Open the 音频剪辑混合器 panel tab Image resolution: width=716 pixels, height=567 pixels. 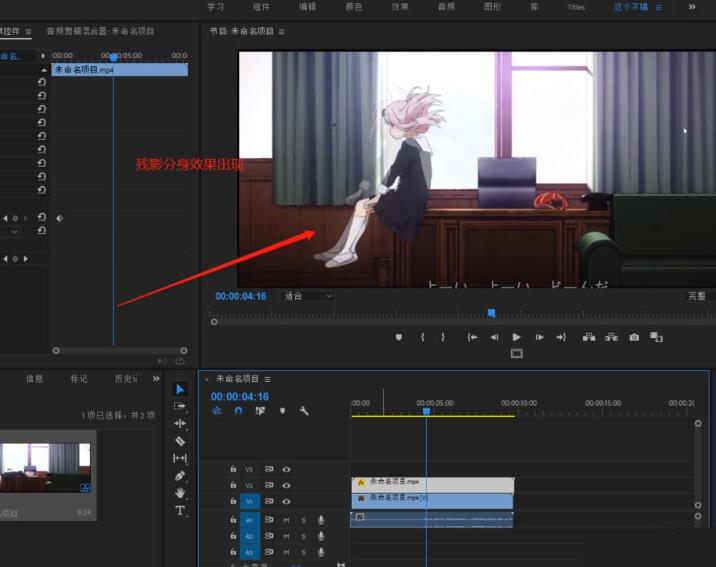[x=100, y=31]
